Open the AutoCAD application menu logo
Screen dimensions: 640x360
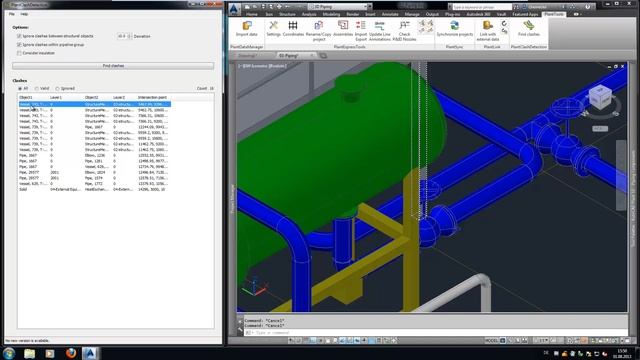tap(234, 9)
